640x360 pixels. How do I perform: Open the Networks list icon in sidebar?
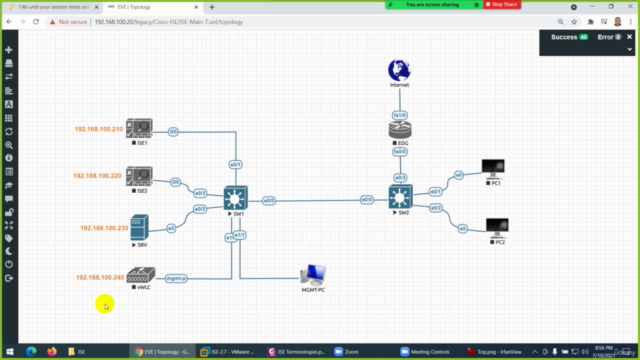click(9, 77)
